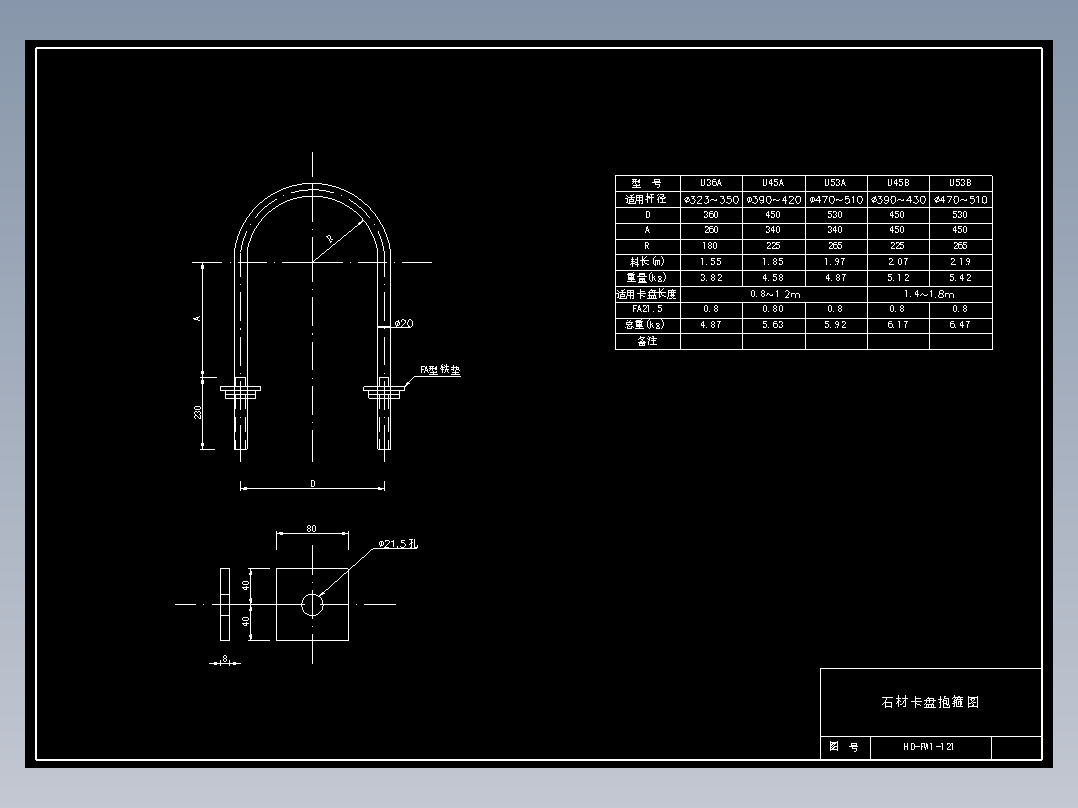Select the 料长(m) row label
The width and height of the screenshot is (1078, 808).
click(647, 261)
